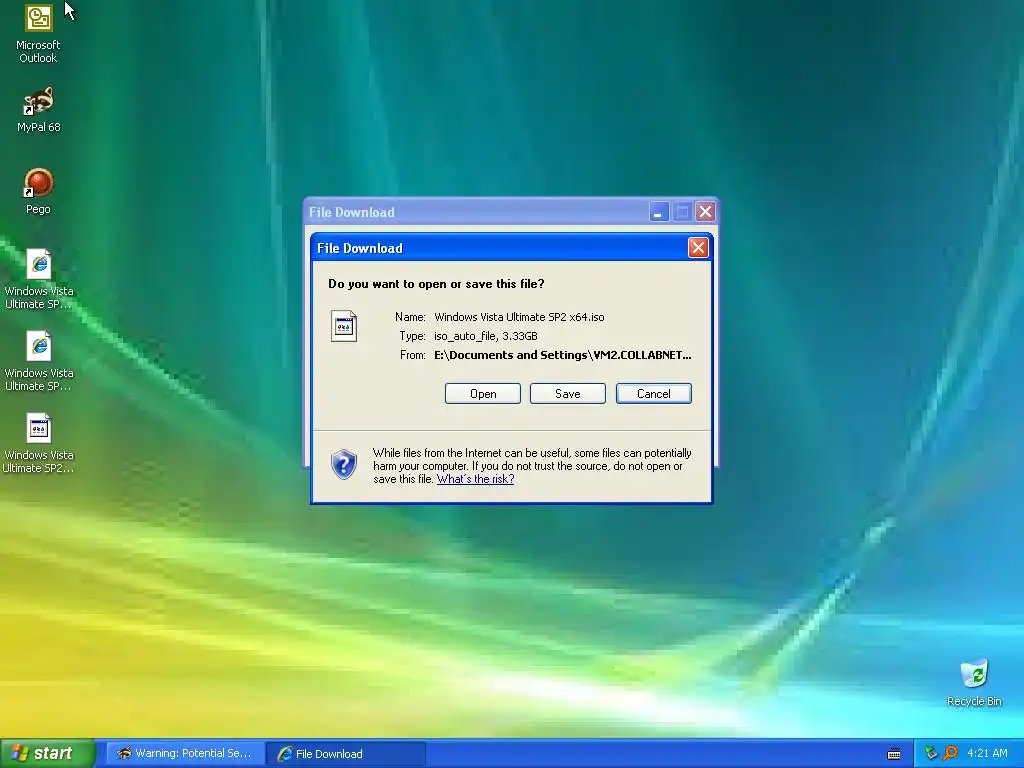This screenshot has height=768, width=1024.
Task: Close the front File Download dialog
Action: [x=698, y=248]
